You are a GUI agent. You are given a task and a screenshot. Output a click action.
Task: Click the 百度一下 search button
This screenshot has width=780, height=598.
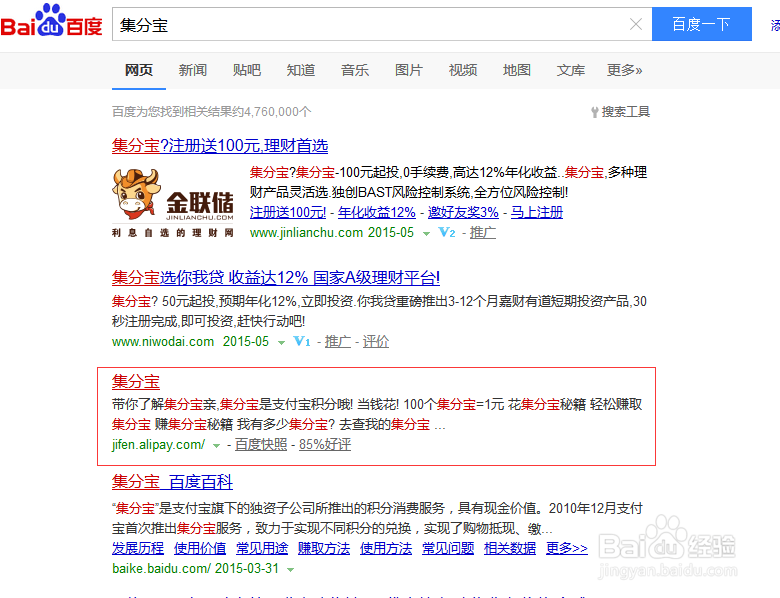701,24
